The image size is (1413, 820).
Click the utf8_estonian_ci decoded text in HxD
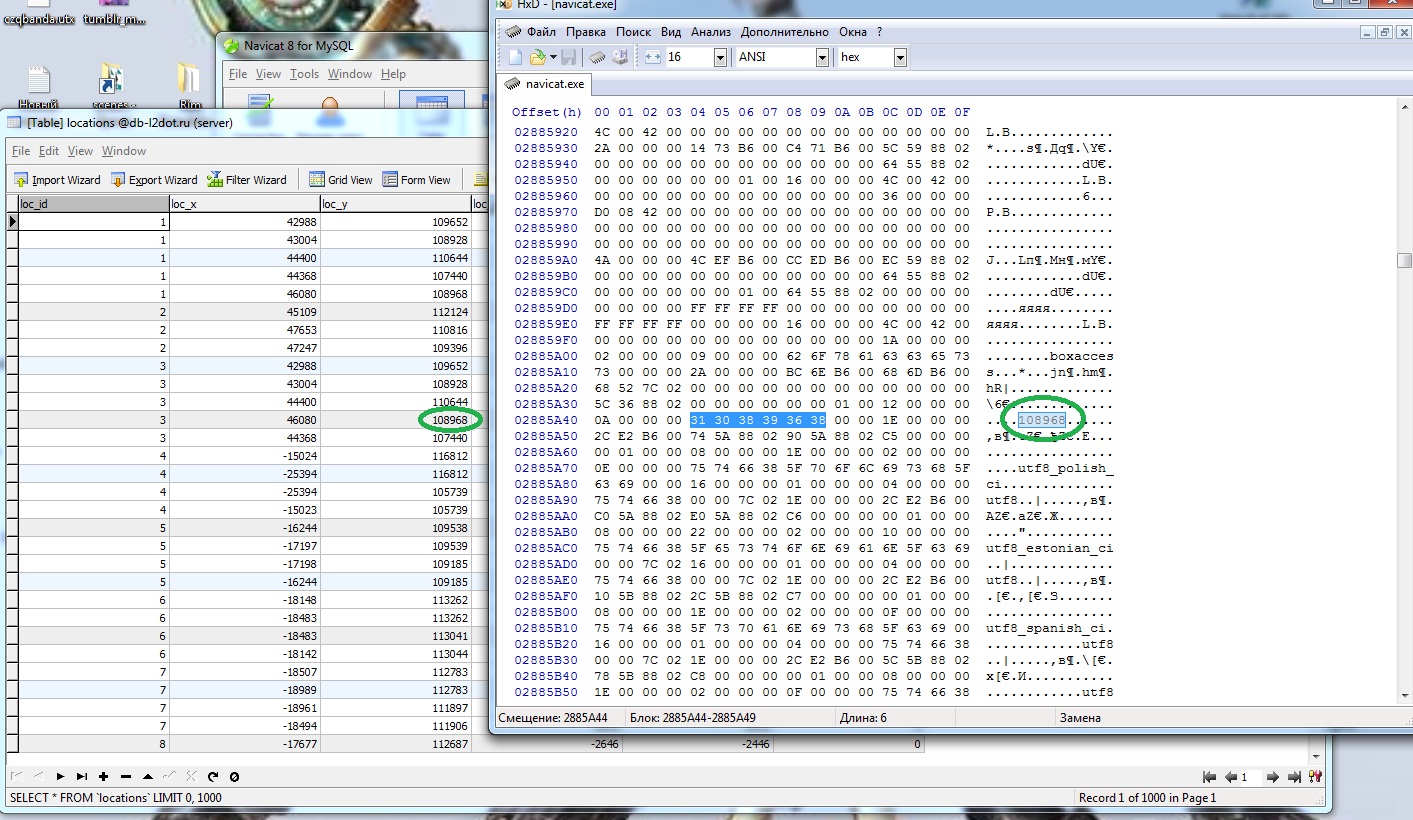point(1049,548)
